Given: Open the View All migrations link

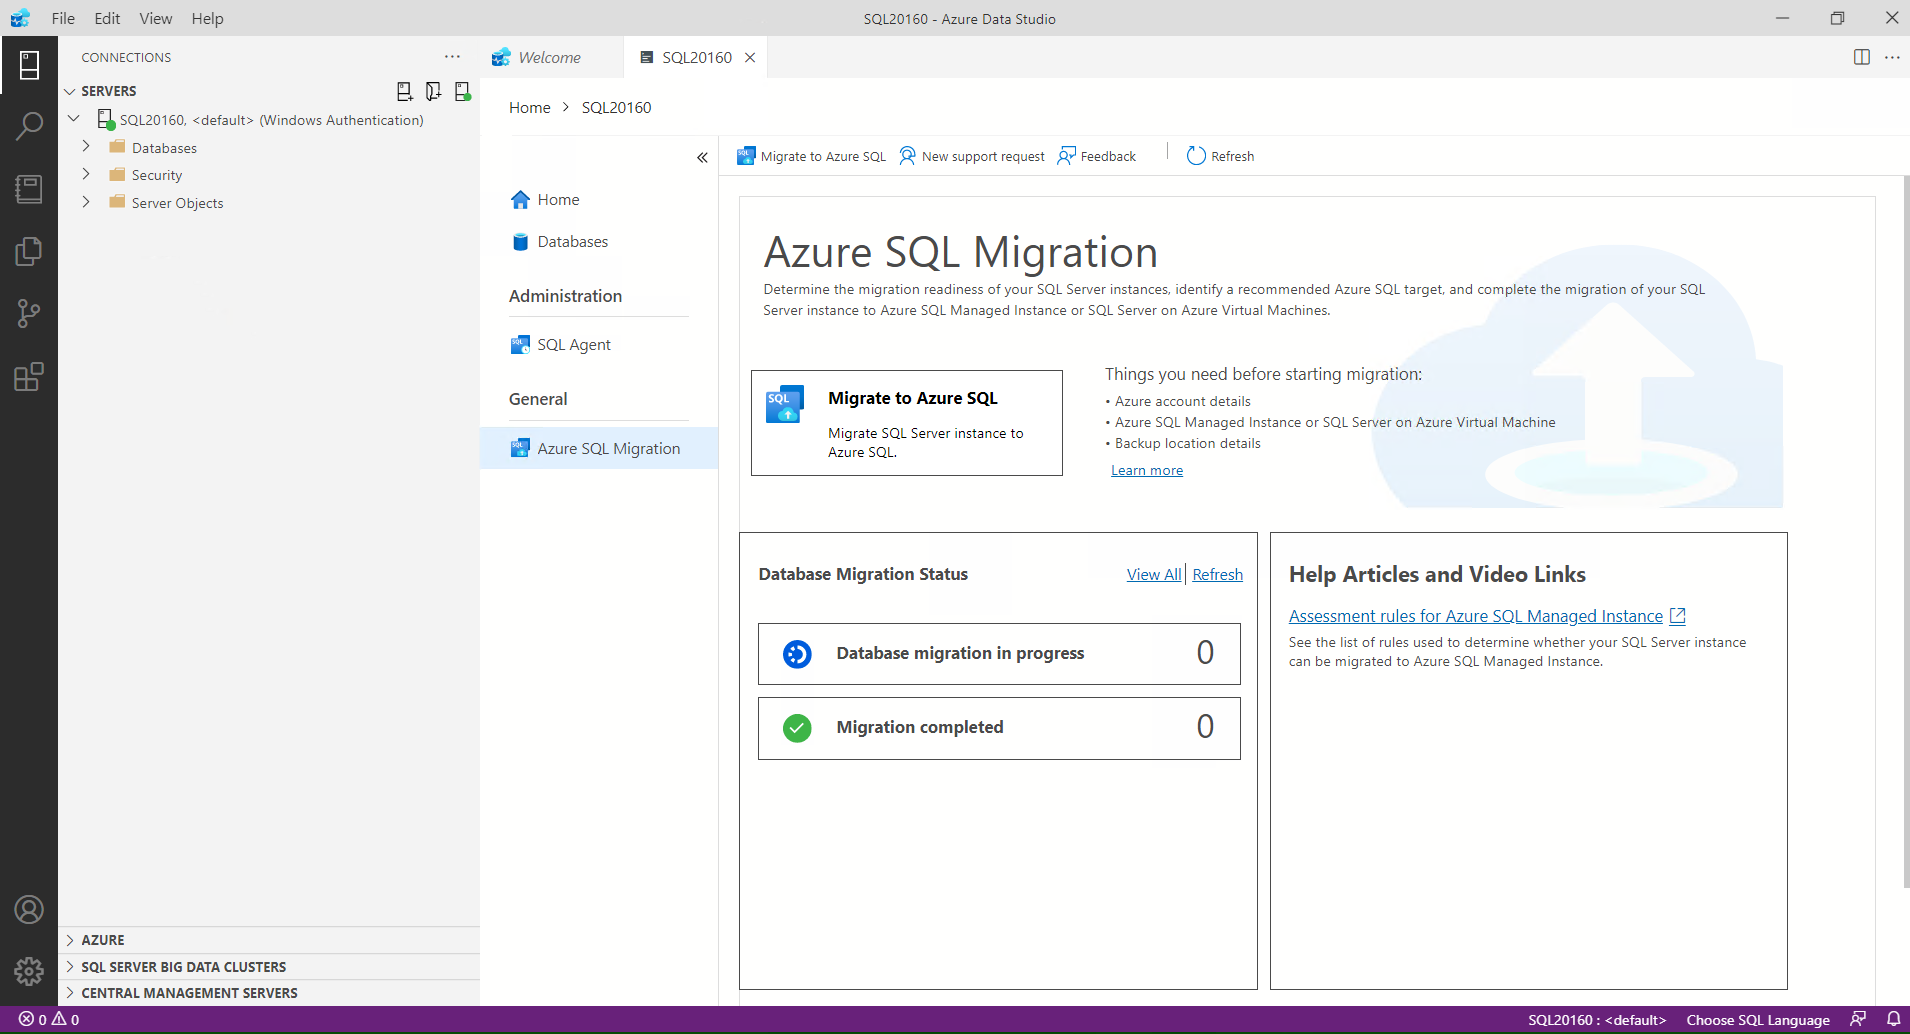Looking at the screenshot, I should [x=1153, y=574].
